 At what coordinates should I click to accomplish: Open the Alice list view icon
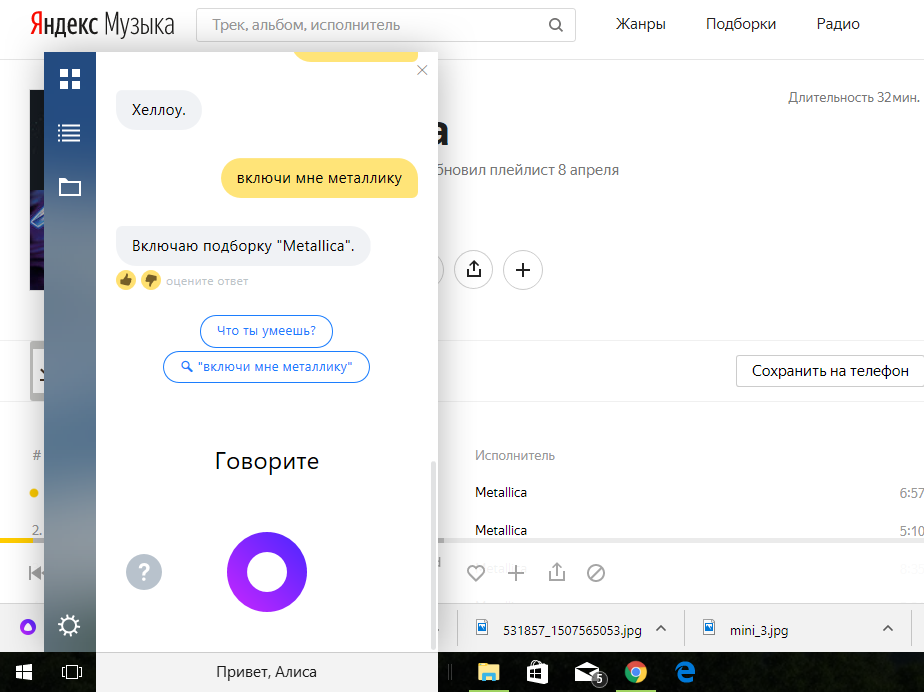[x=70, y=133]
